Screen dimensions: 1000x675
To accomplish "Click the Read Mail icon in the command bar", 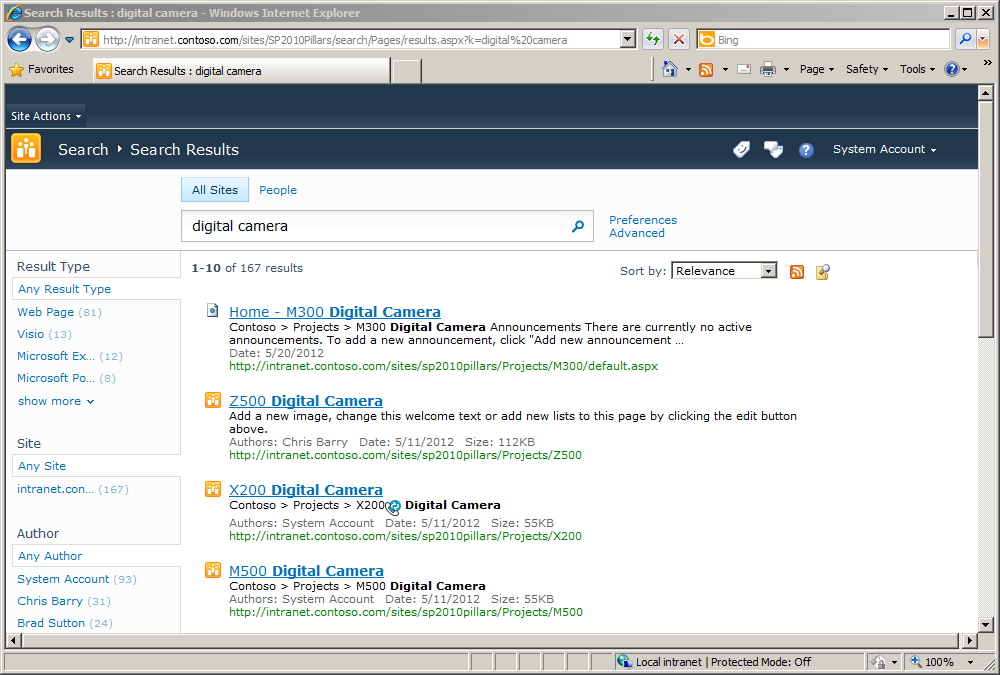I will click(744, 69).
